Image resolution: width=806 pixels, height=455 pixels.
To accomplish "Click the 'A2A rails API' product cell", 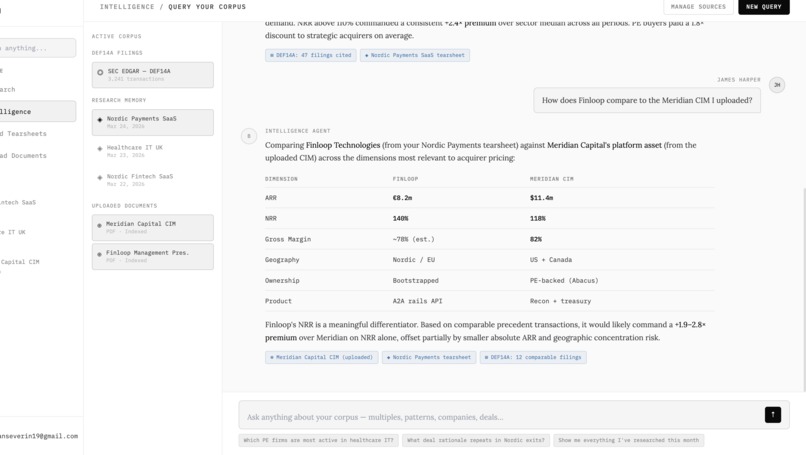I will pyautogui.click(x=417, y=301).
